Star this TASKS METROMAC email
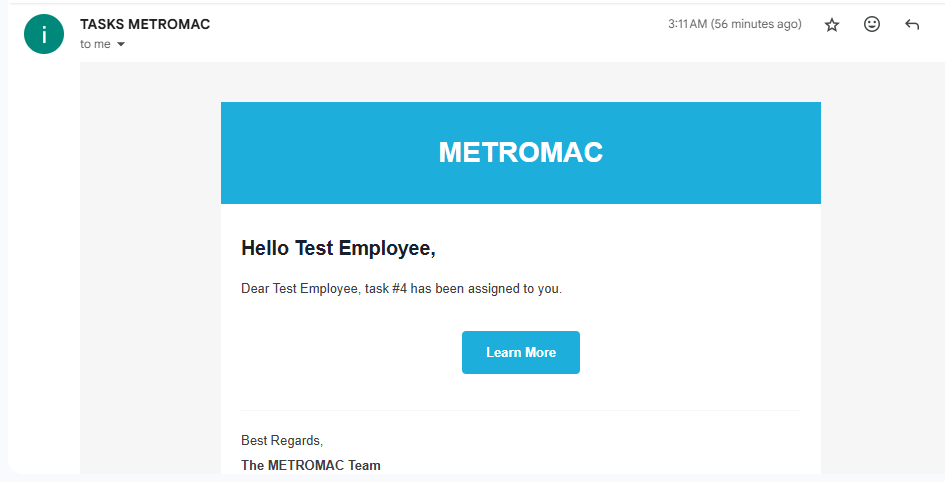 pyautogui.click(x=832, y=25)
